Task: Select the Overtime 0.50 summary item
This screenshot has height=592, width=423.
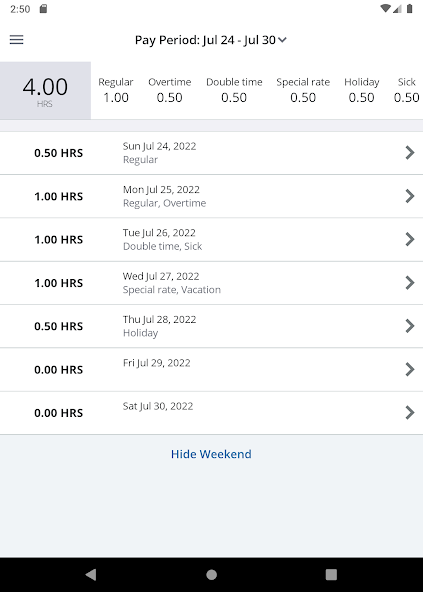Action: point(170,90)
